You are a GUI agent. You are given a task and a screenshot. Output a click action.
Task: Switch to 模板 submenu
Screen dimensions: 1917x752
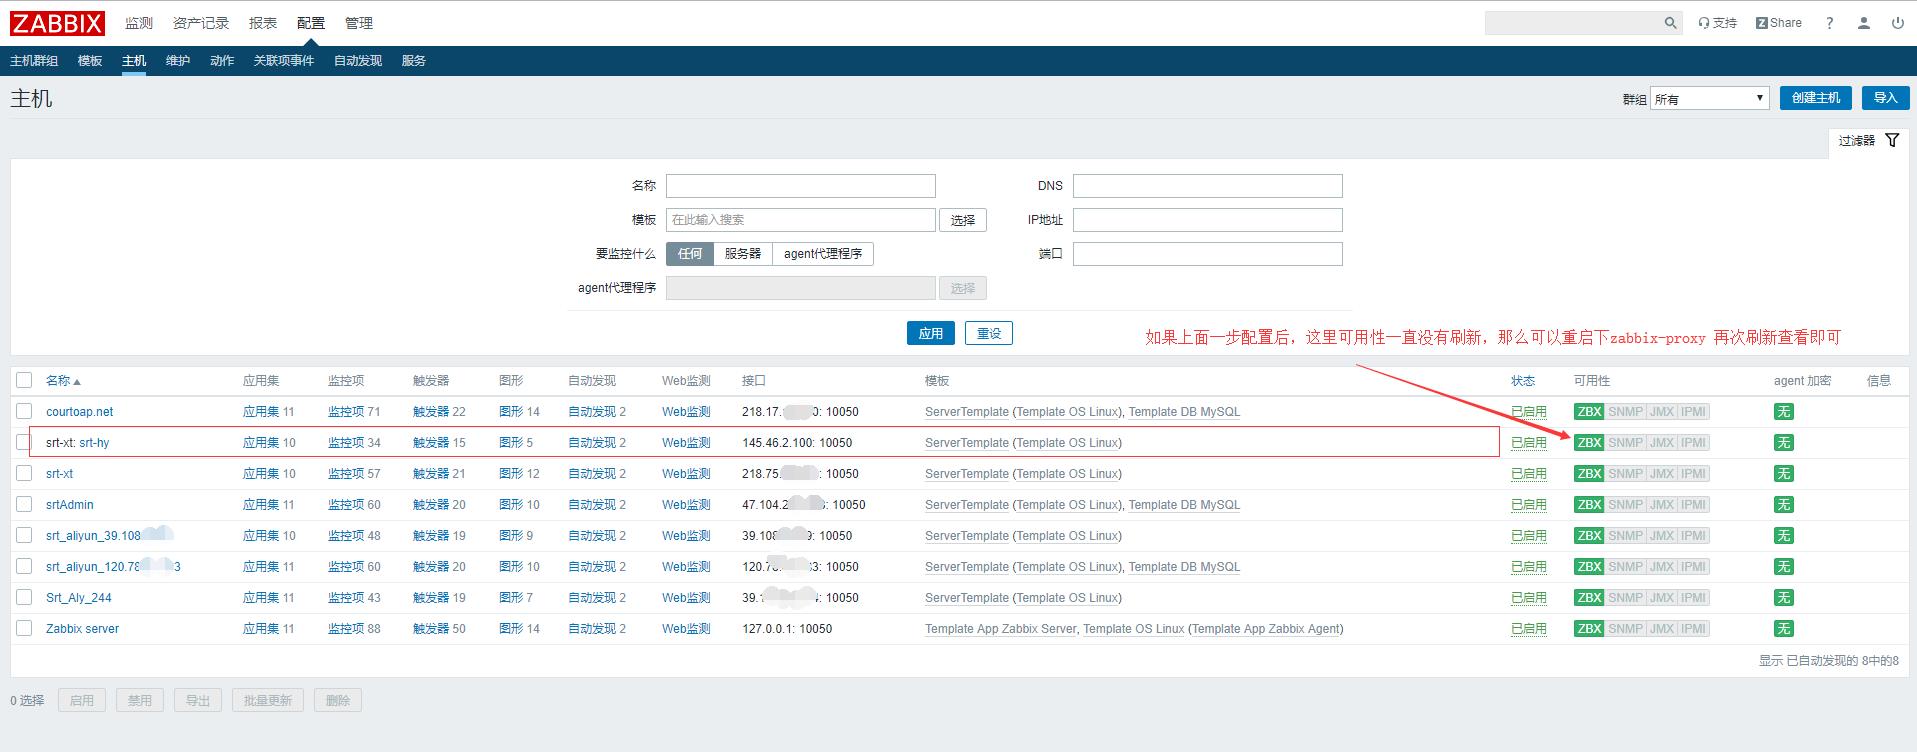[90, 61]
